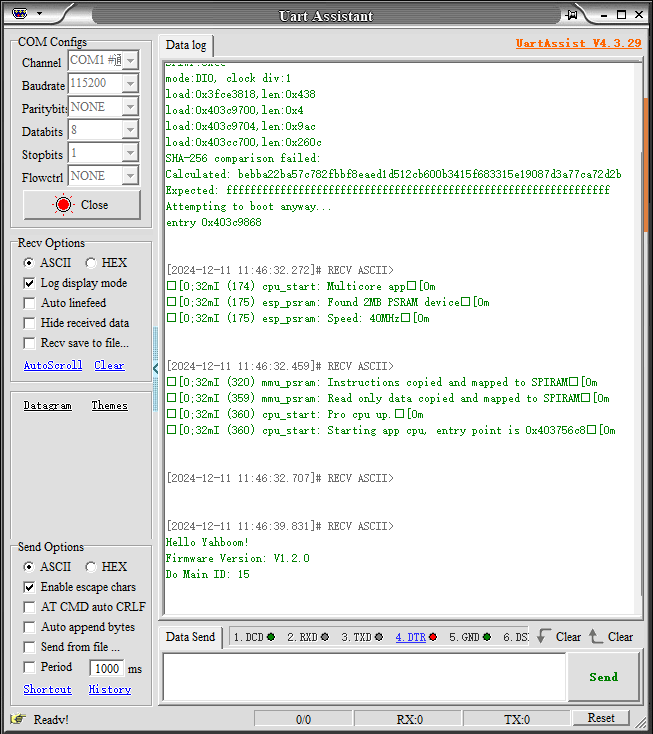Open the Stopbits dropdown

point(130,153)
